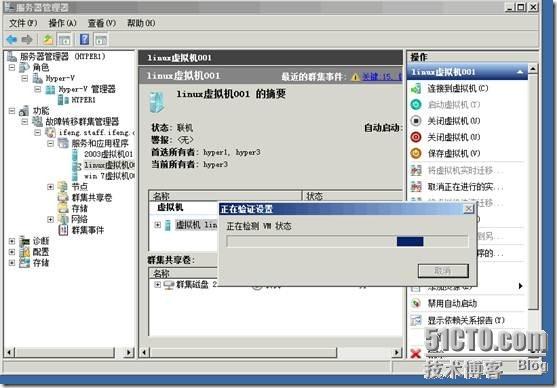The width and height of the screenshot is (557, 388).
Task: Click the actions pane scroll-up arrow
Action: tap(533, 68)
